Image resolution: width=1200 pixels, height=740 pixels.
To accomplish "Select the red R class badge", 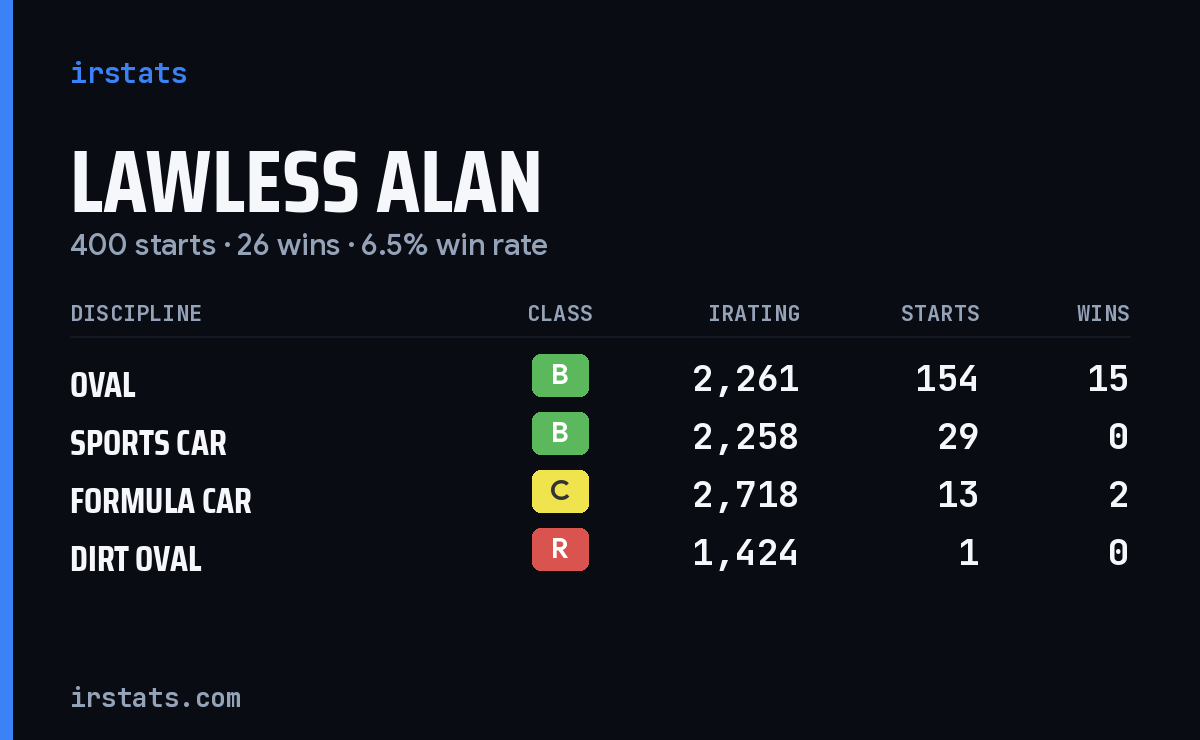I will (x=560, y=550).
